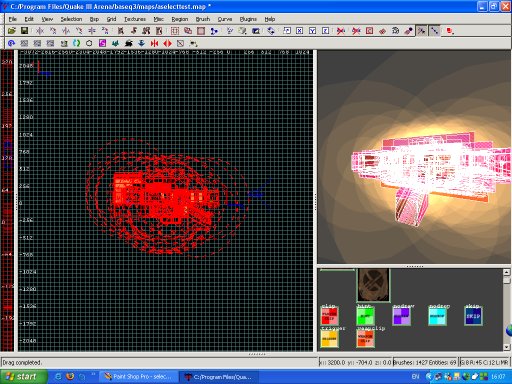Image resolution: width=512 pixels, height=384 pixels.
Task: Select the orange weapclip texture
Action: click(365, 339)
